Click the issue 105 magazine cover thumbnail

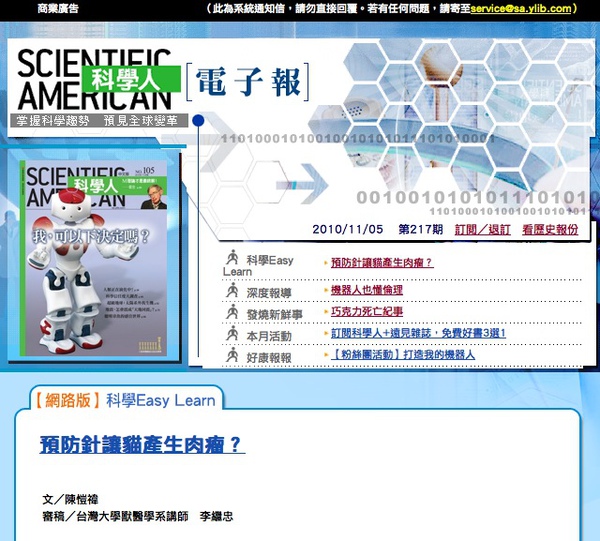[x=94, y=258]
